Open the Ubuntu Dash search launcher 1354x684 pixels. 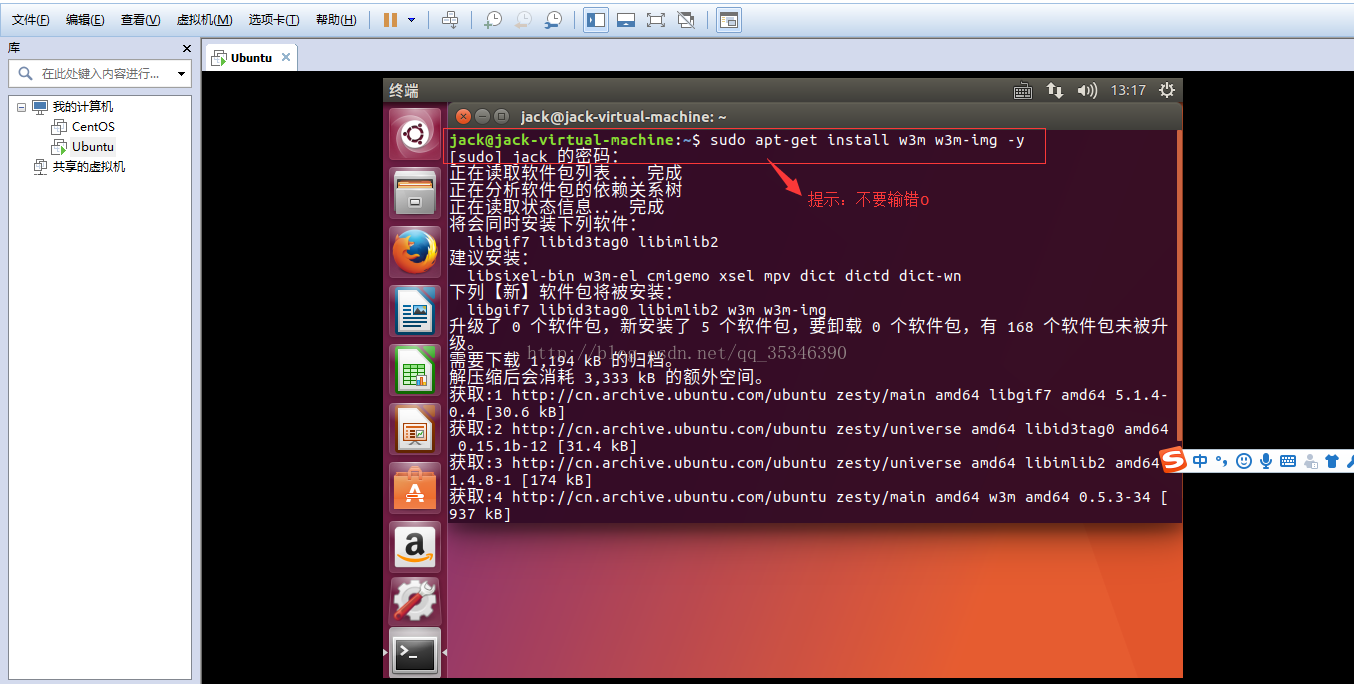(x=415, y=134)
